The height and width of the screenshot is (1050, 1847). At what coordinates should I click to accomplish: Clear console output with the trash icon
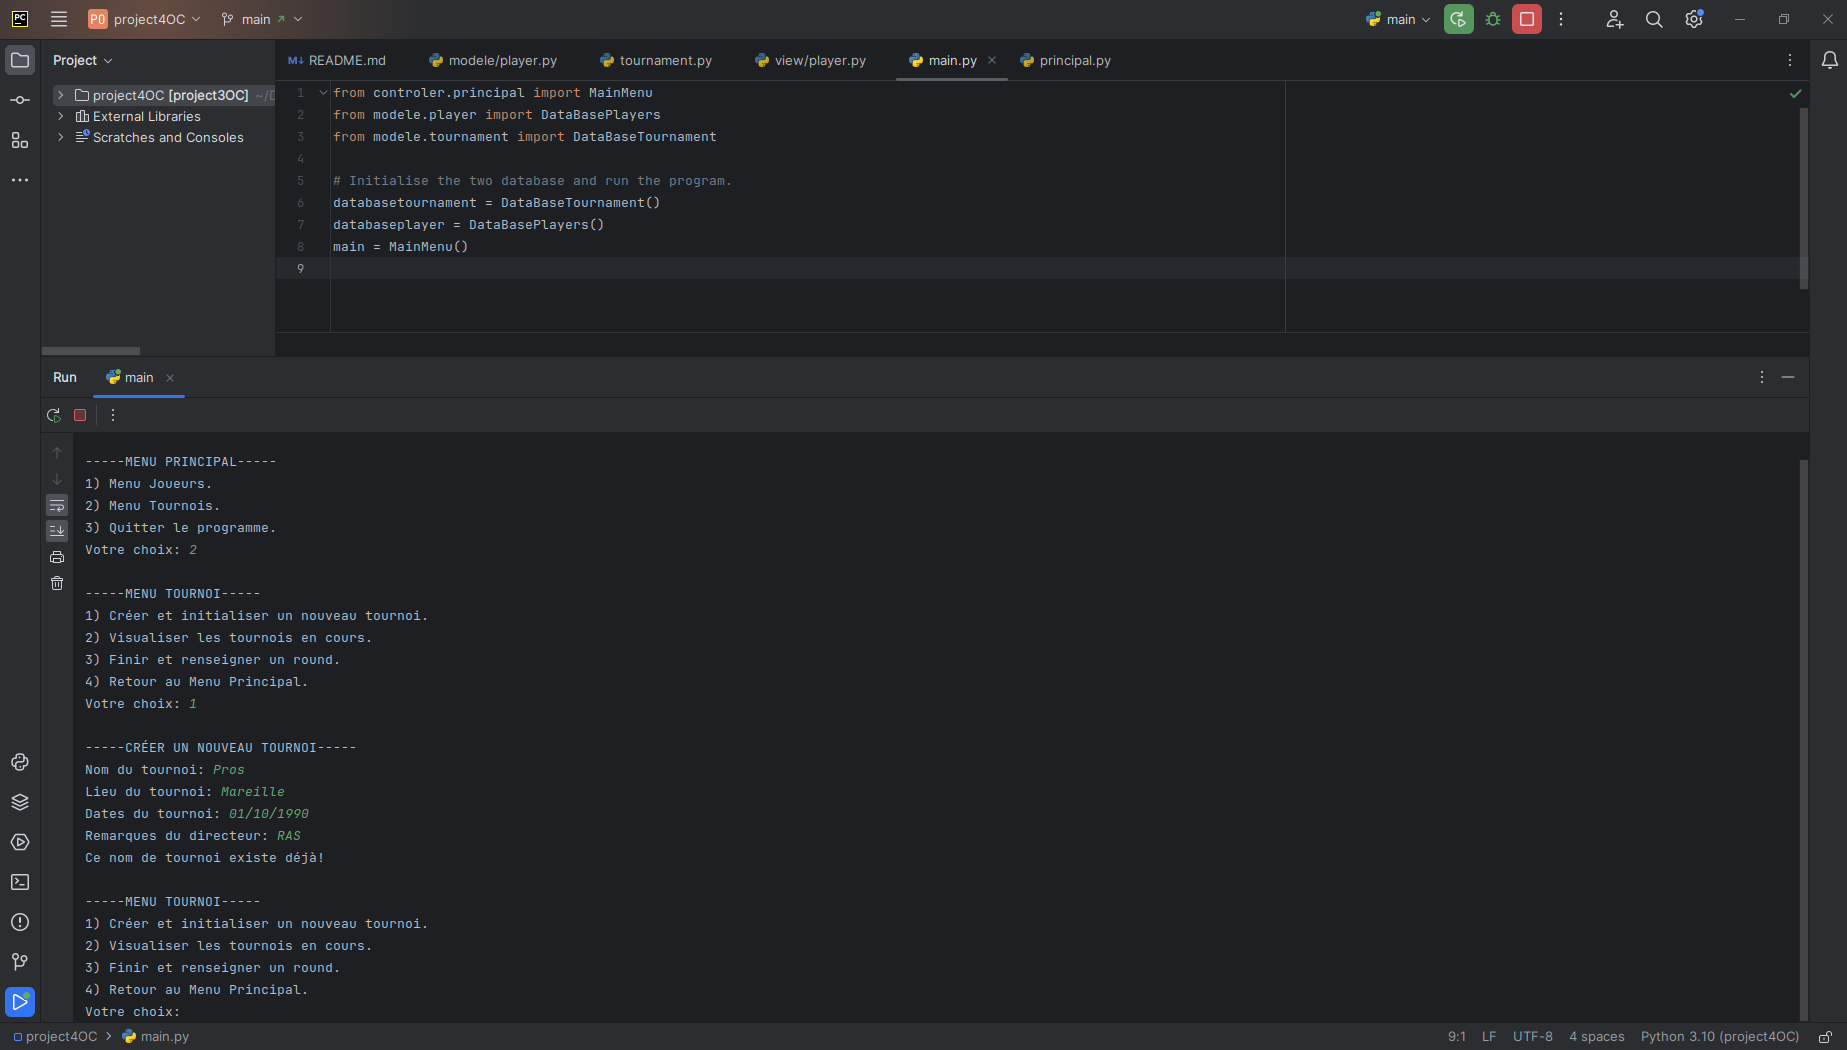point(57,583)
